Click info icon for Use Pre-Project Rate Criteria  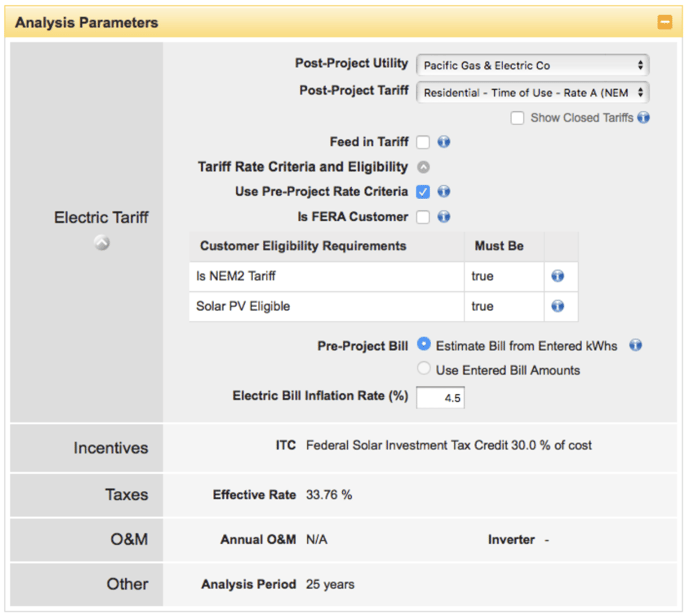pos(444,192)
